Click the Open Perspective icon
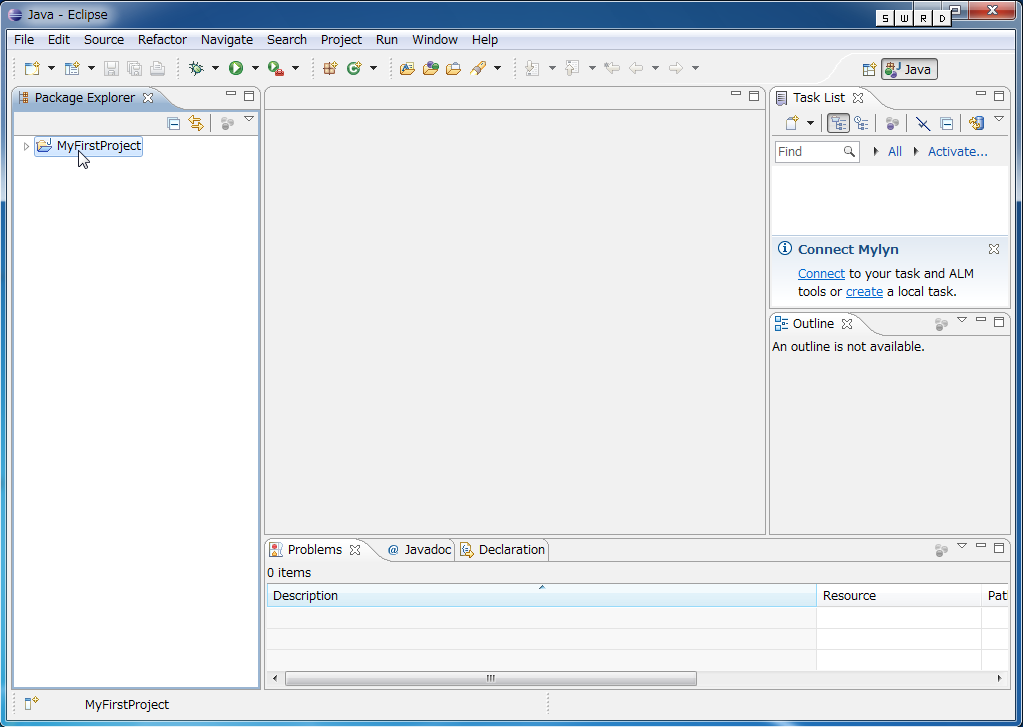The height and width of the screenshot is (727, 1023). click(x=869, y=69)
